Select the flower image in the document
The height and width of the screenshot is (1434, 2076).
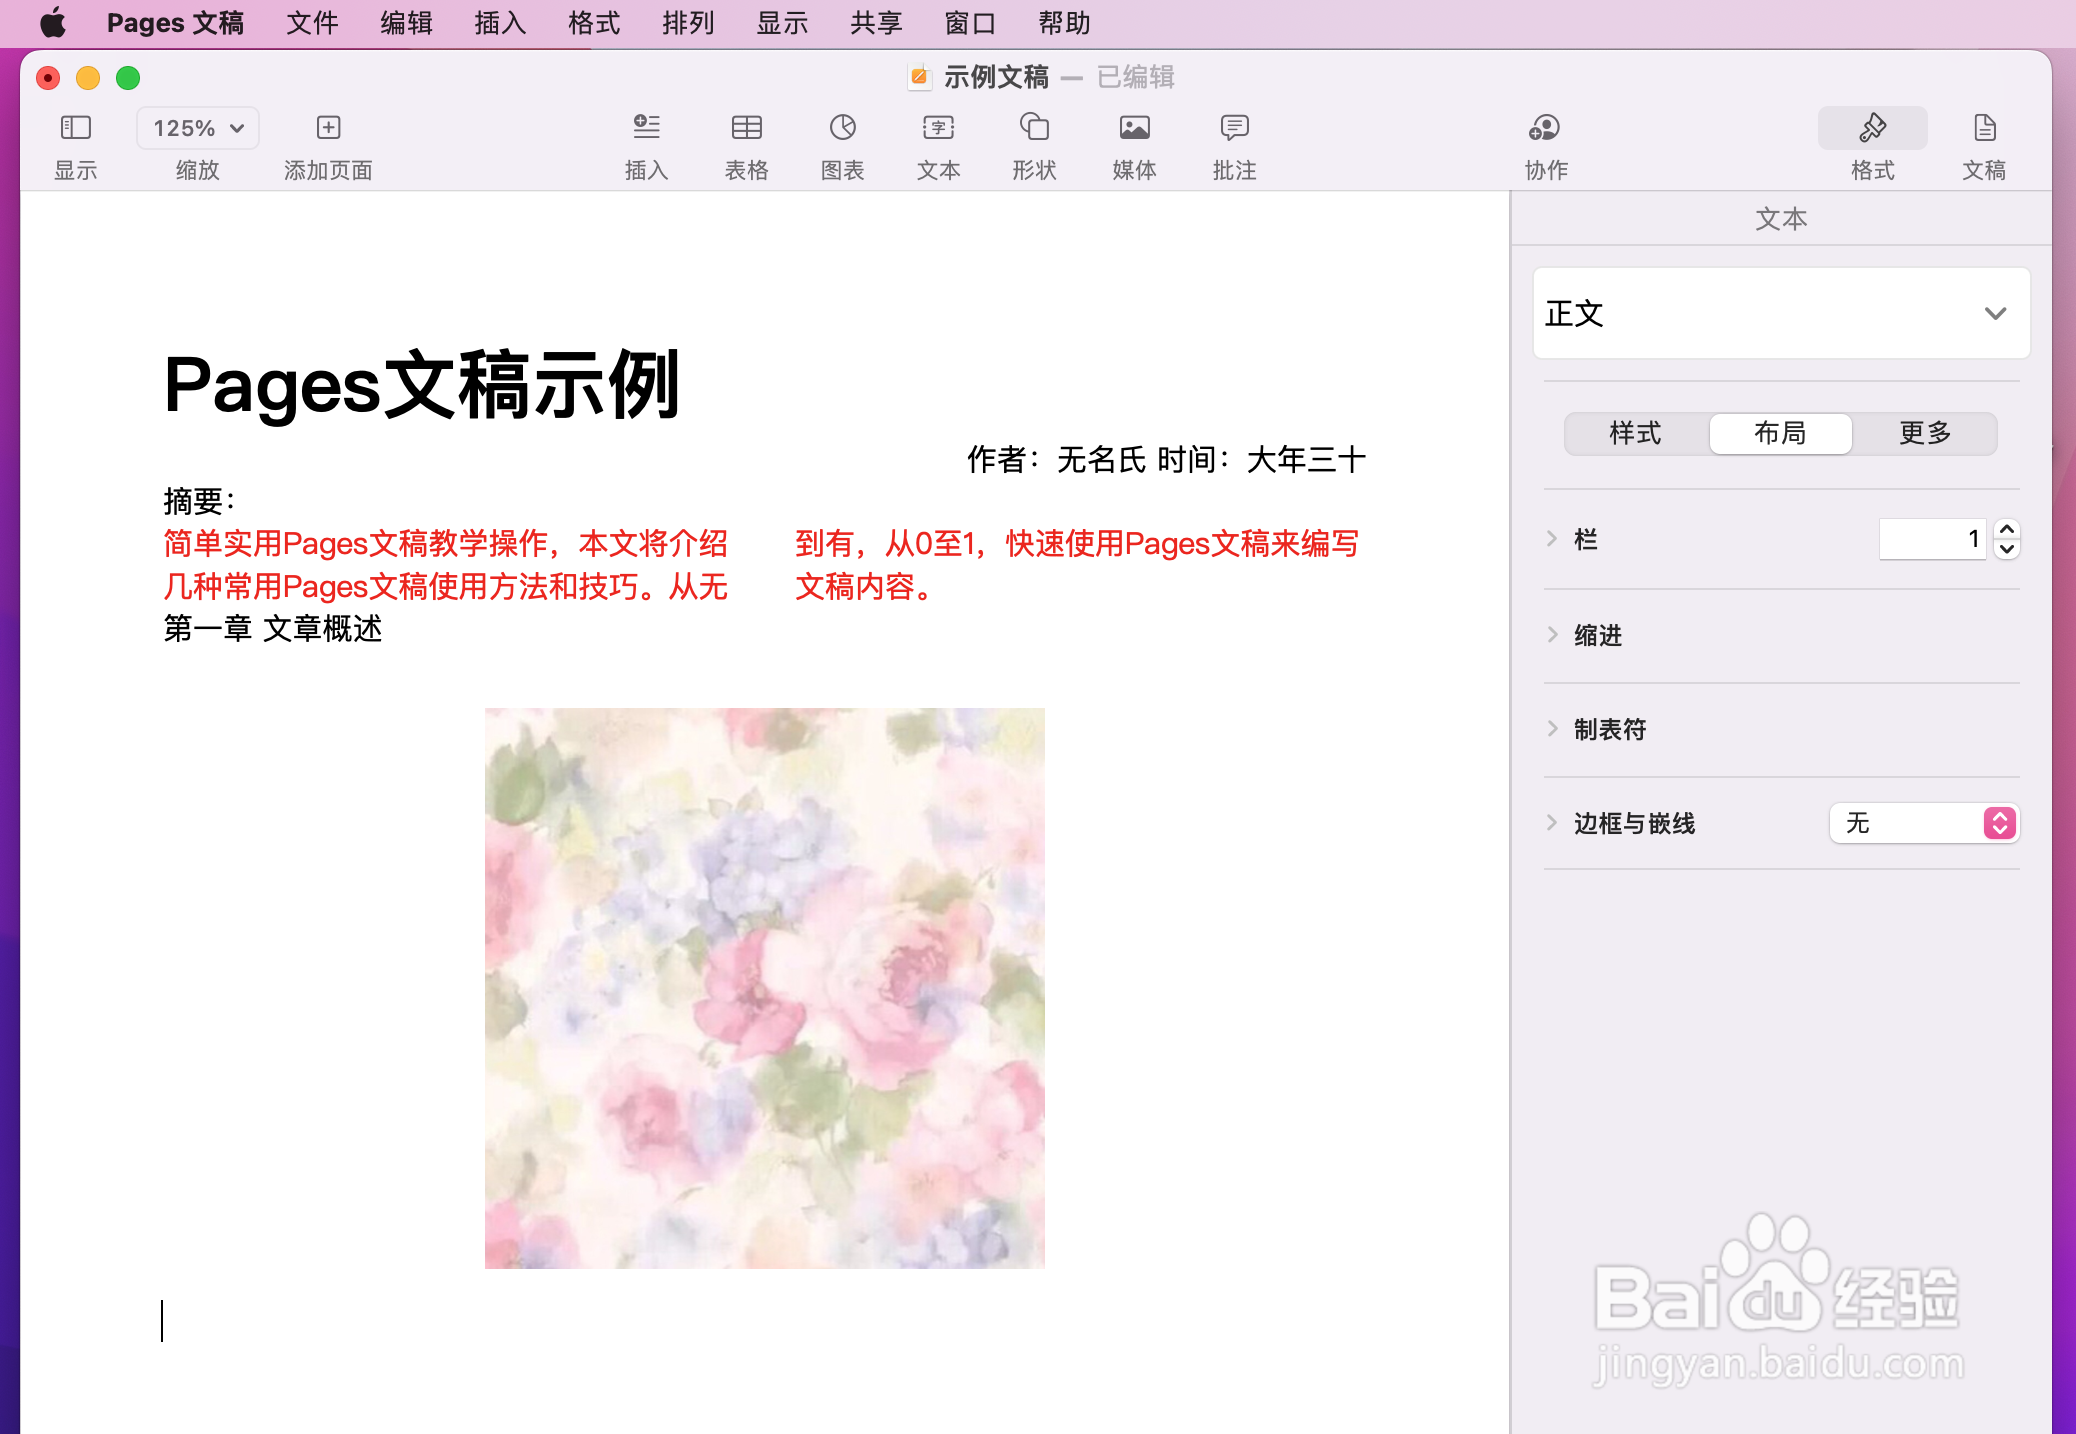765,988
